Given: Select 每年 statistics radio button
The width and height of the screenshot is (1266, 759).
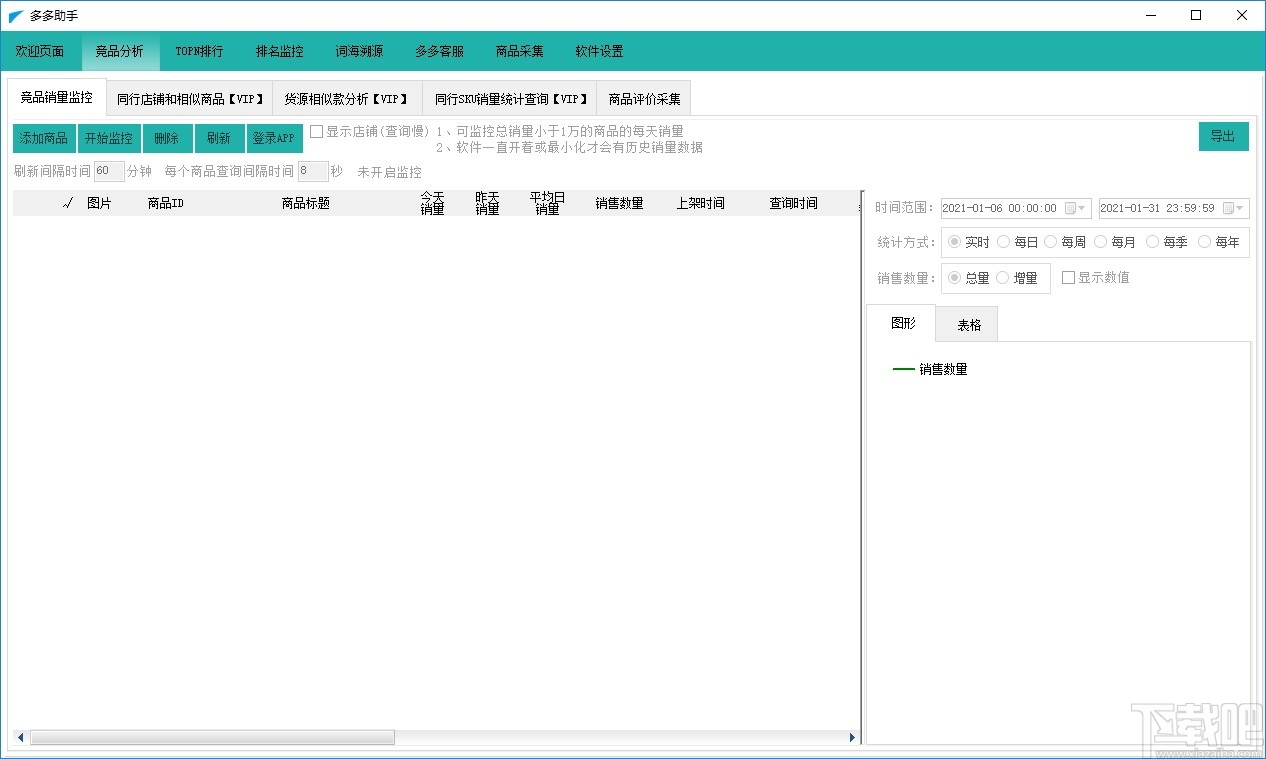Looking at the screenshot, I should [x=1204, y=242].
